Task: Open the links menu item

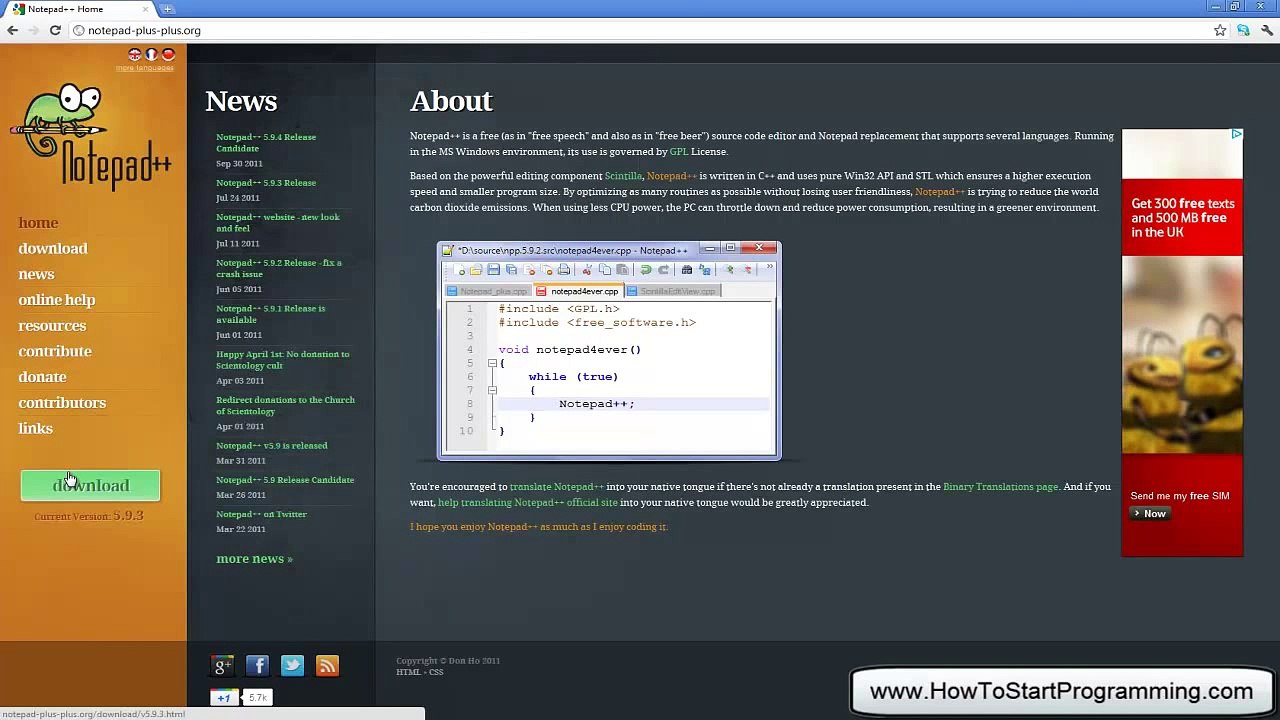Action: click(35, 428)
